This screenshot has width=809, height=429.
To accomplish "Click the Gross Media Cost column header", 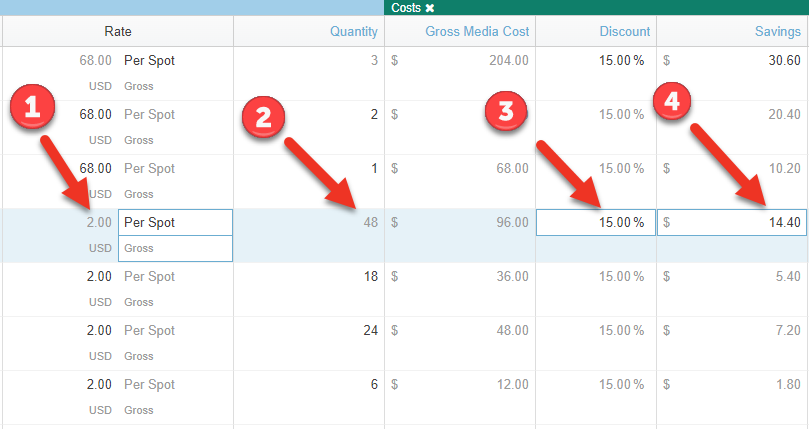I will tap(477, 31).
